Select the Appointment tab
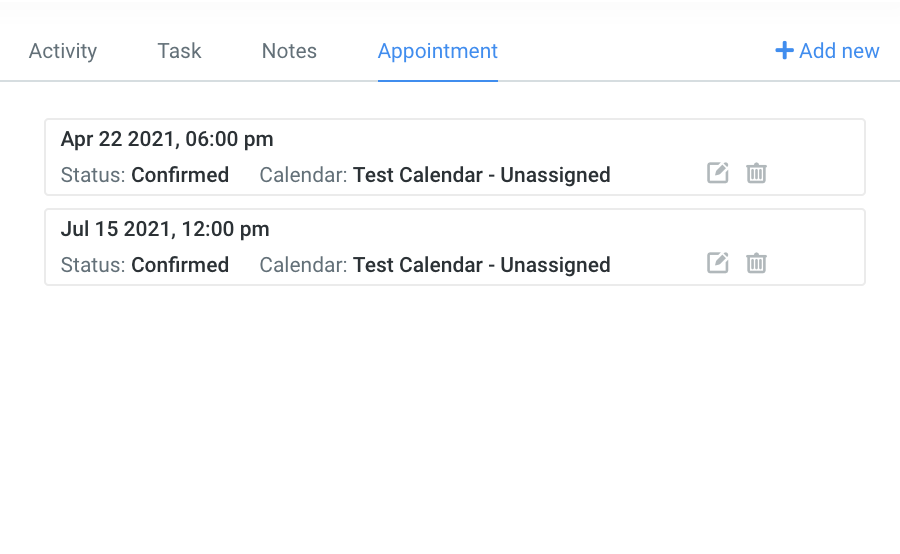 437,51
